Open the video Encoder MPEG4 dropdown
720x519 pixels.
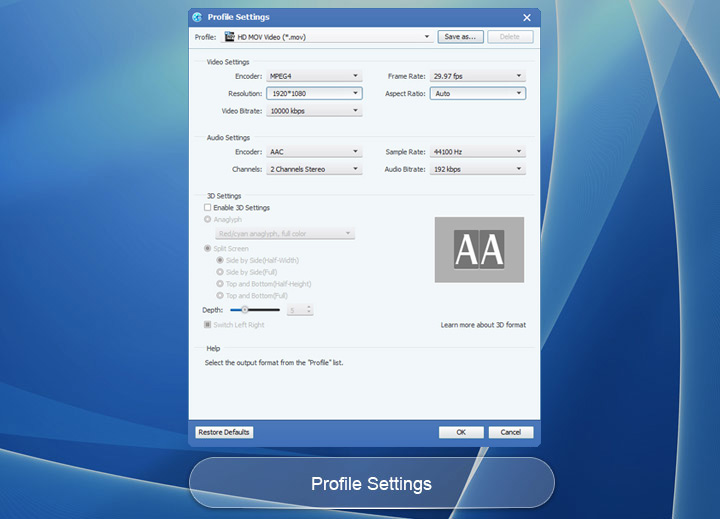[x=314, y=76]
